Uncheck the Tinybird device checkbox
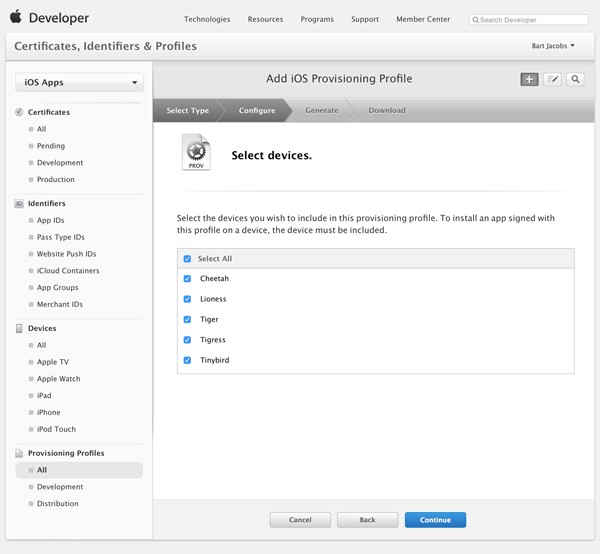The height and width of the screenshot is (554, 600). (187, 360)
